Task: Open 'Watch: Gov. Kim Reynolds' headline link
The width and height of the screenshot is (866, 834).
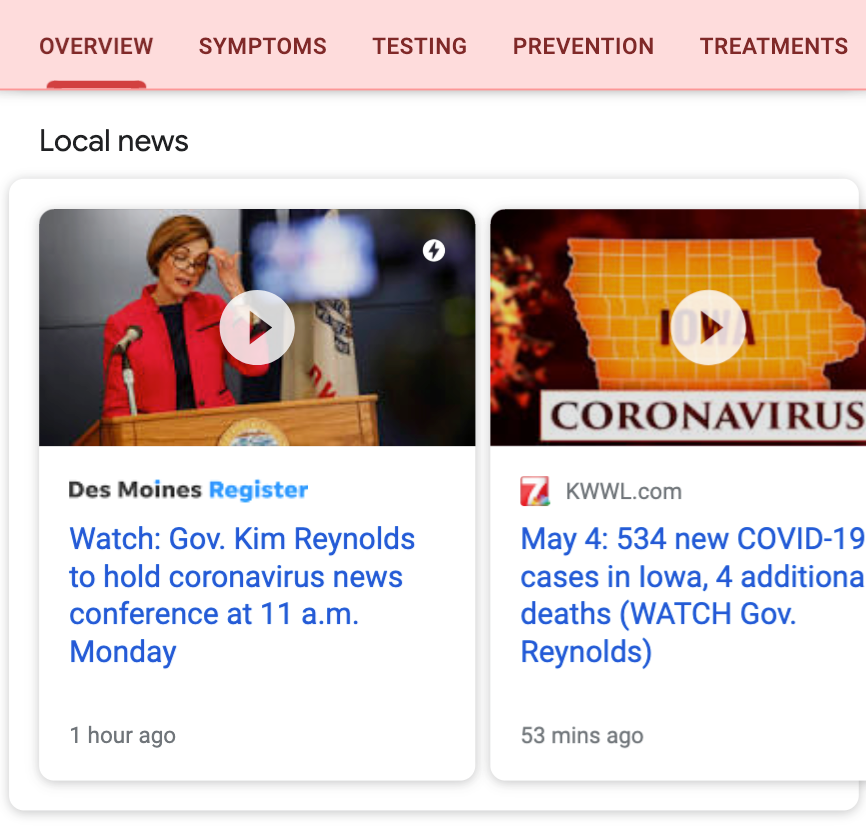Action: 242,595
